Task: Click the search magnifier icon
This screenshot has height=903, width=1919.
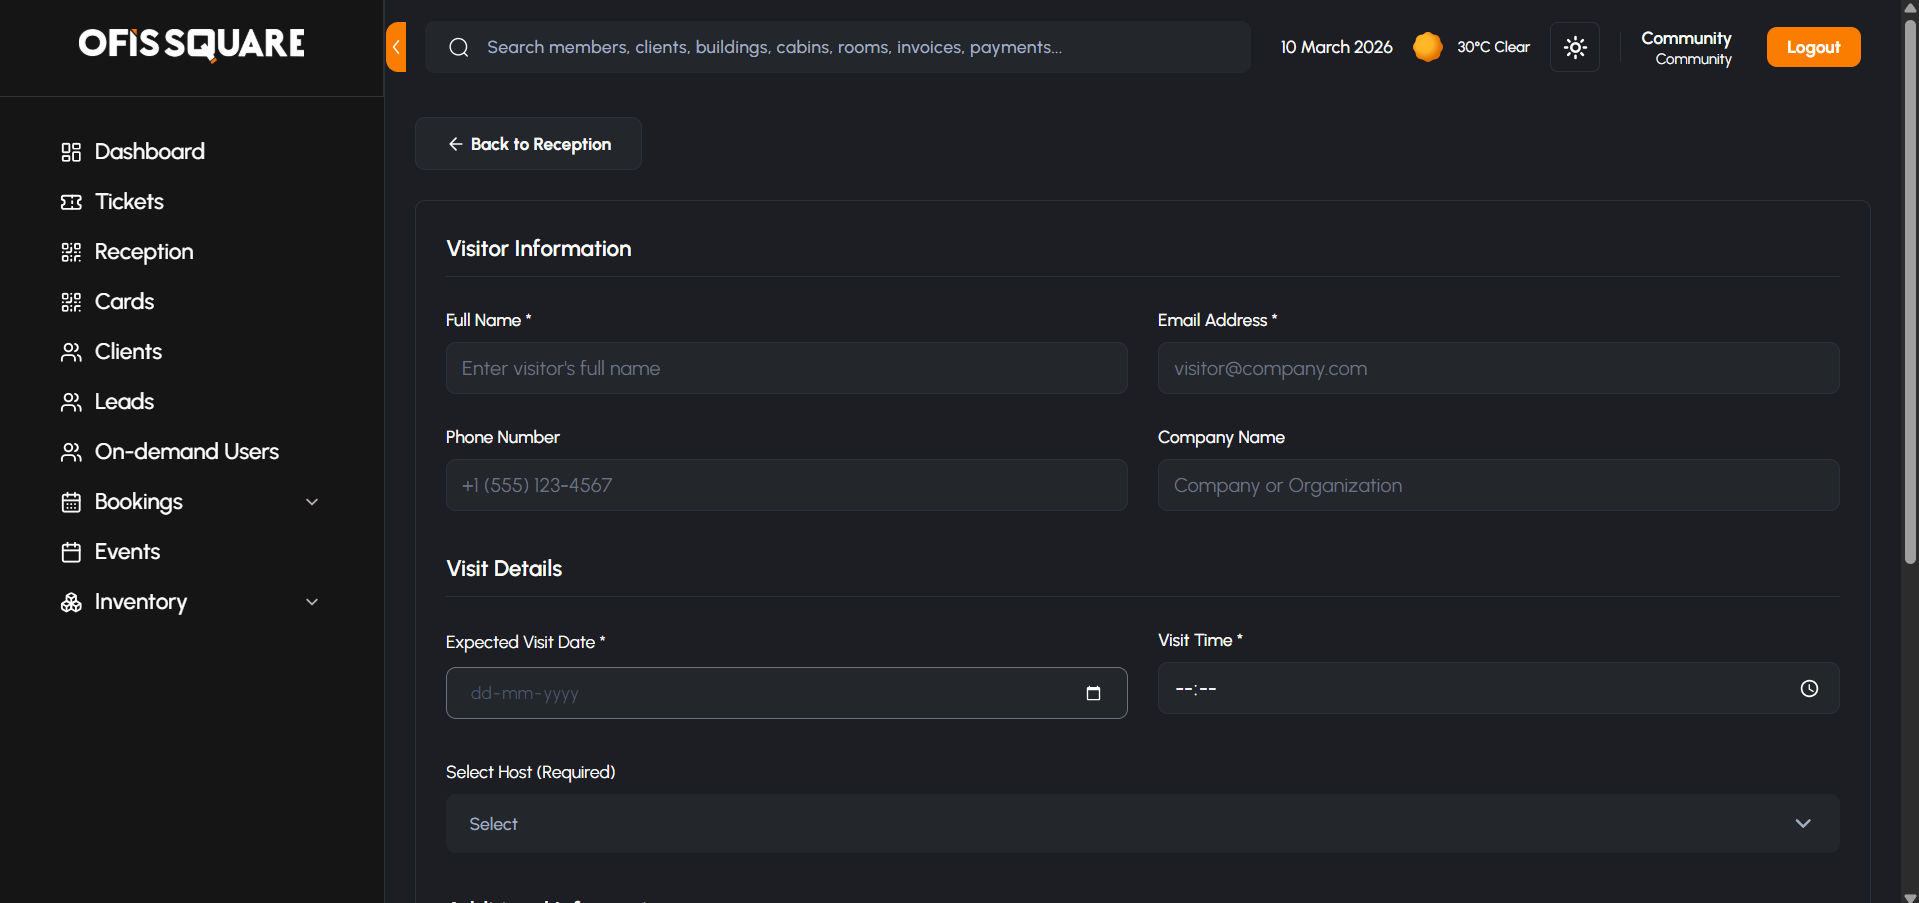Action: (459, 47)
